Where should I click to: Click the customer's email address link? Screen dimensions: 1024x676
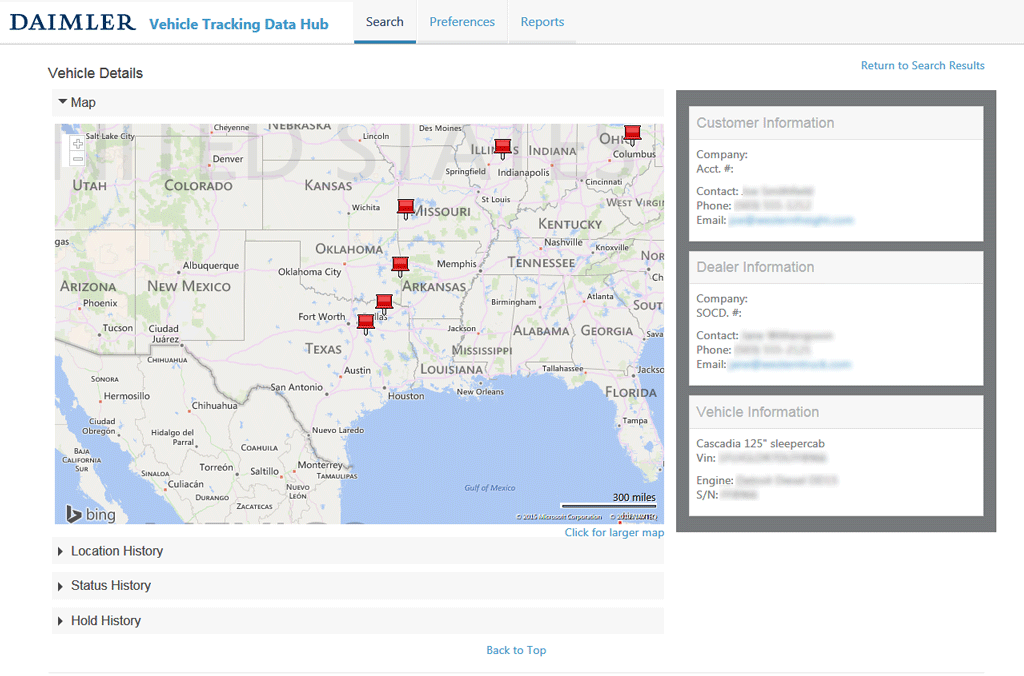pyautogui.click(x=790, y=220)
